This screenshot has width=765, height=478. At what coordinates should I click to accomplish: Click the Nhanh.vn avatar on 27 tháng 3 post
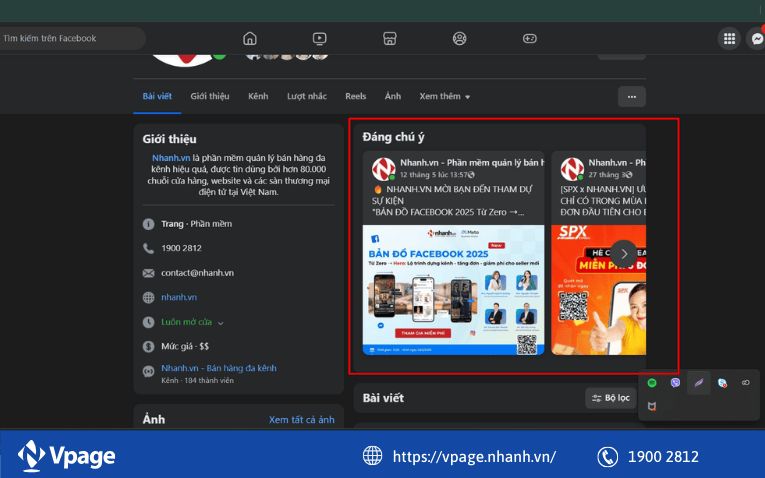pyautogui.click(x=572, y=169)
